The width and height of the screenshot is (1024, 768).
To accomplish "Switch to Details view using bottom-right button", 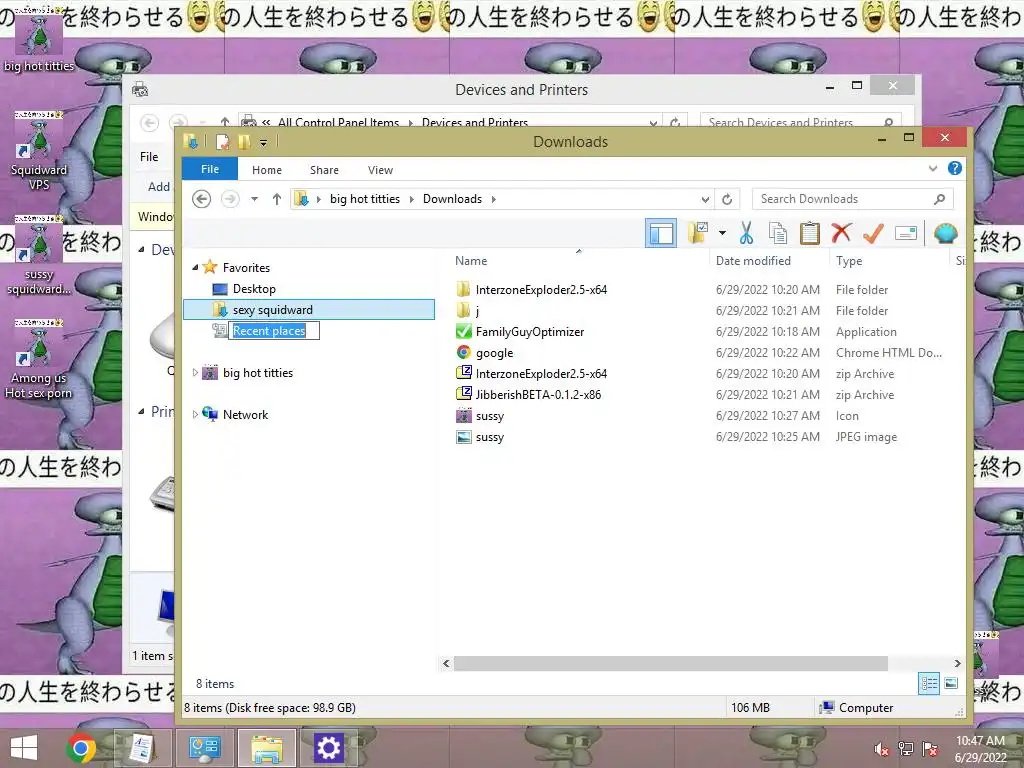I will (x=929, y=684).
